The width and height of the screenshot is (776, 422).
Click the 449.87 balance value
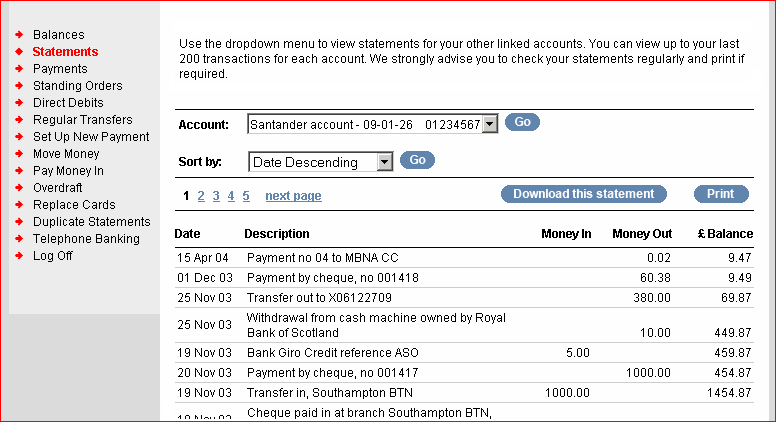click(732, 332)
